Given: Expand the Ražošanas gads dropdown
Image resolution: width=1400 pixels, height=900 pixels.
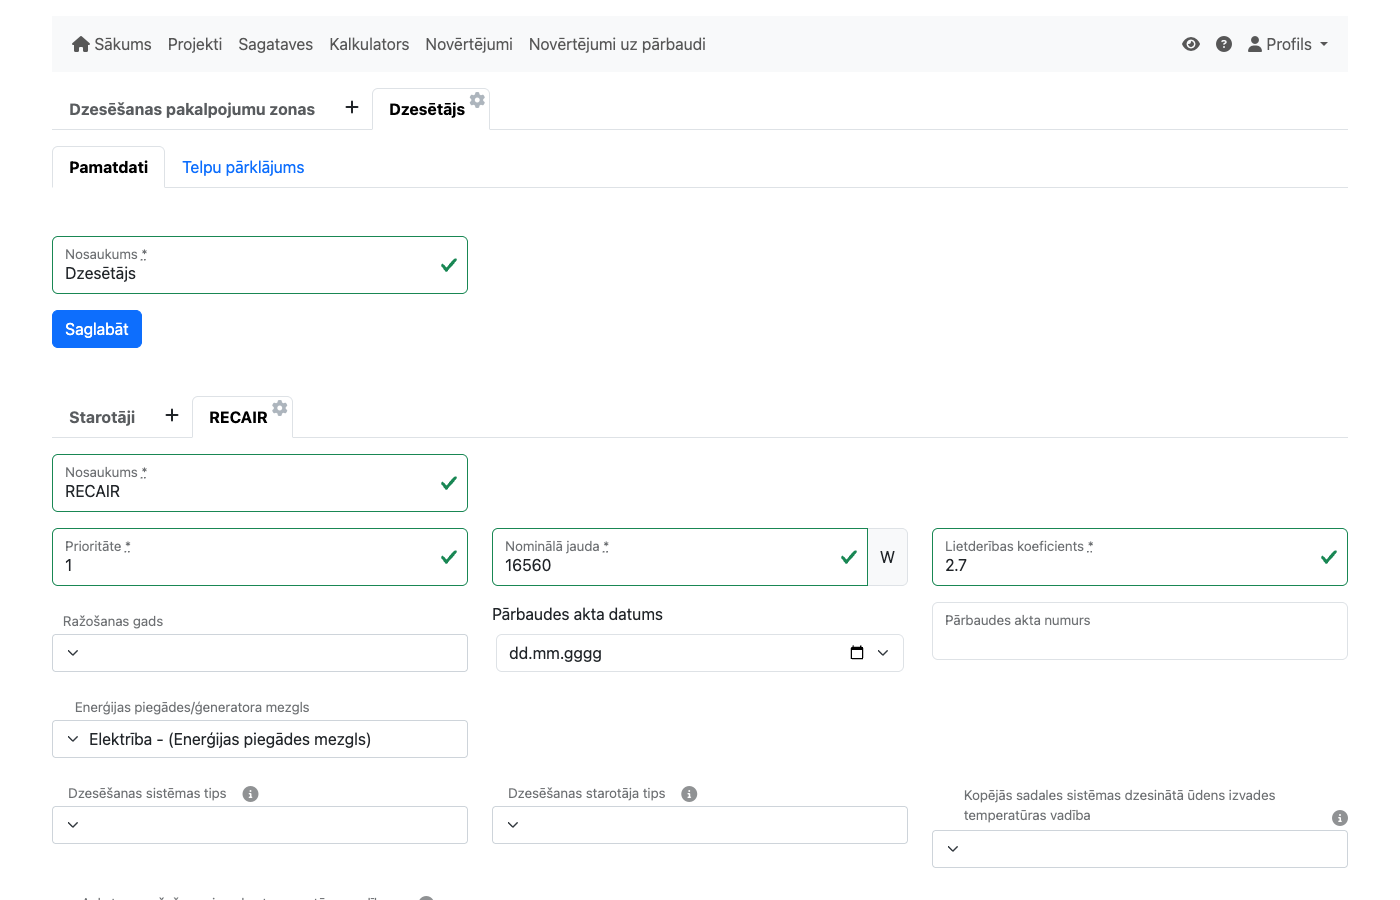Looking at the screenshot, I should (260, 653).
